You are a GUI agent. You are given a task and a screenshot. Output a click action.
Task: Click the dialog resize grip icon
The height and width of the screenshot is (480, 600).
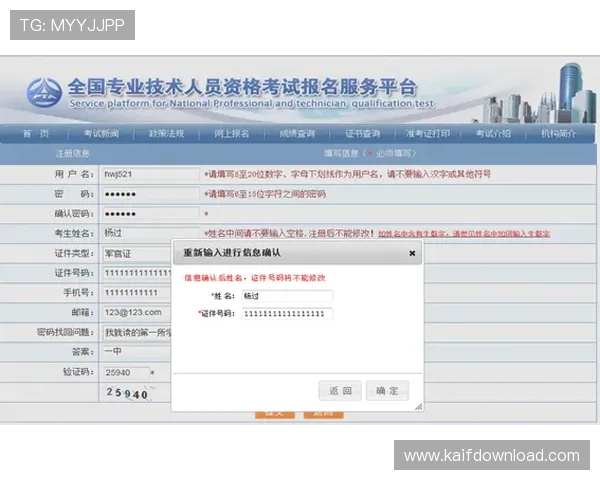point(419,407)
